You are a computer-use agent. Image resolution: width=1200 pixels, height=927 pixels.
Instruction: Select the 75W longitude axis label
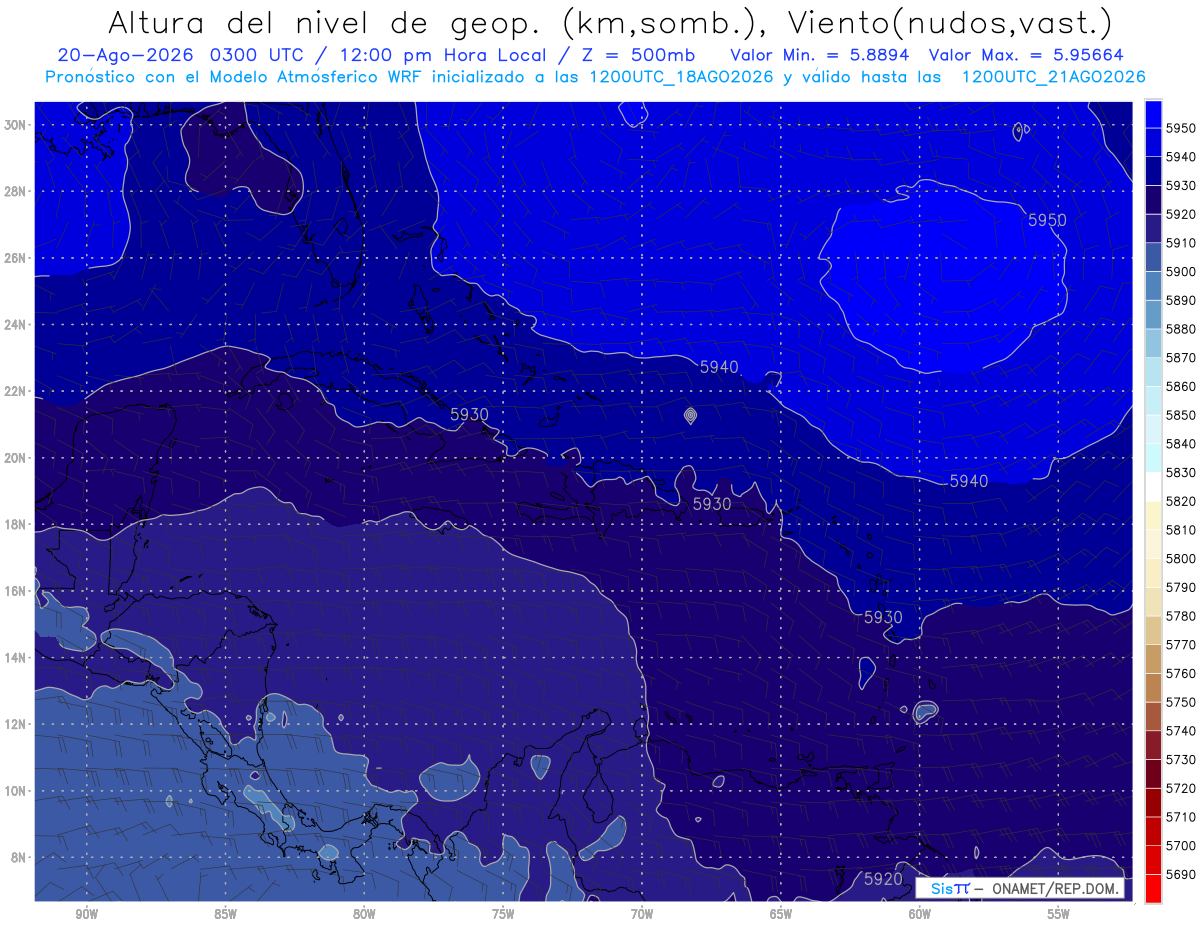(503, 914)
